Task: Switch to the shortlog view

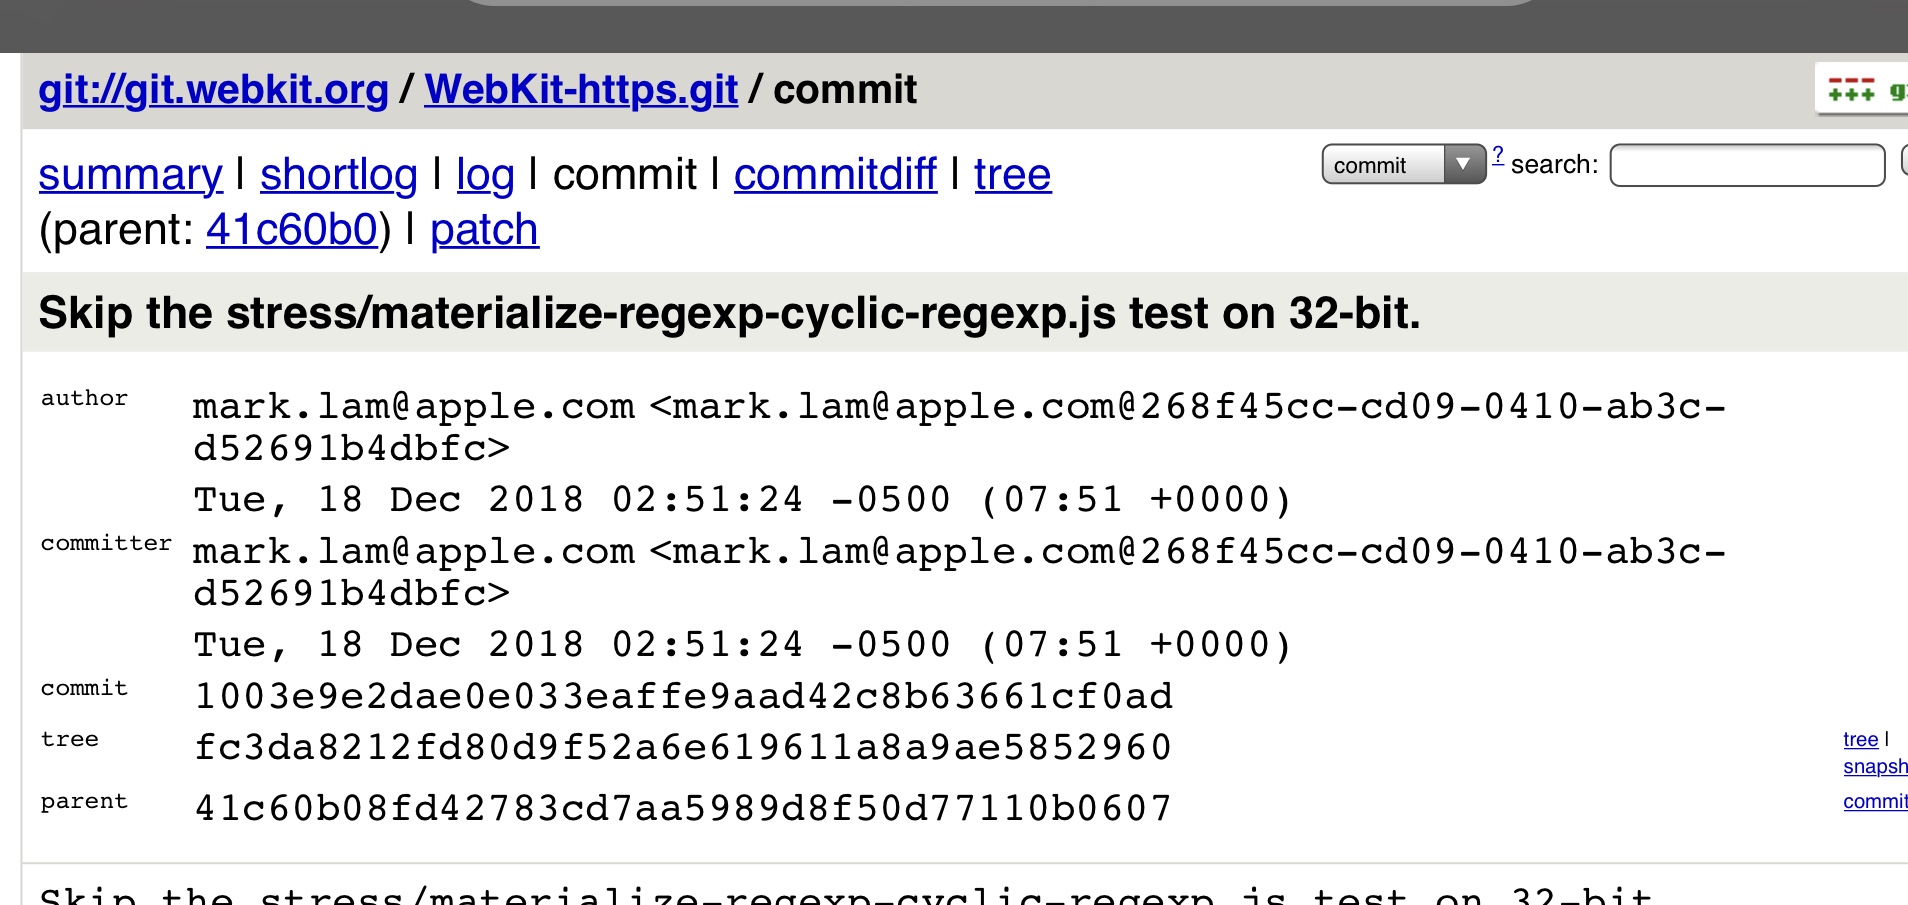Action: (x=338, y=175)
